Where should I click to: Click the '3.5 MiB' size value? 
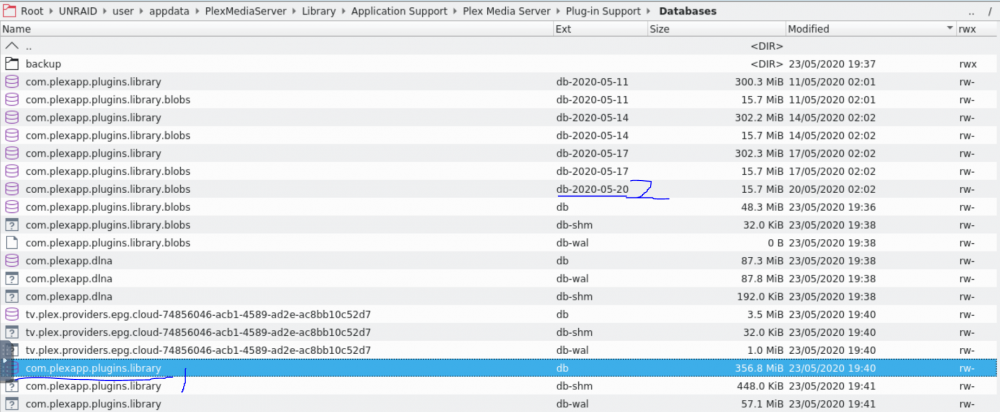point(765,314)
